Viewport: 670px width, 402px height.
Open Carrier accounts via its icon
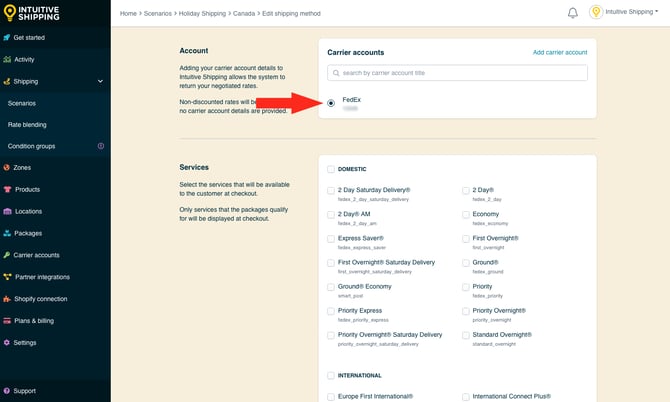[8, 255]
